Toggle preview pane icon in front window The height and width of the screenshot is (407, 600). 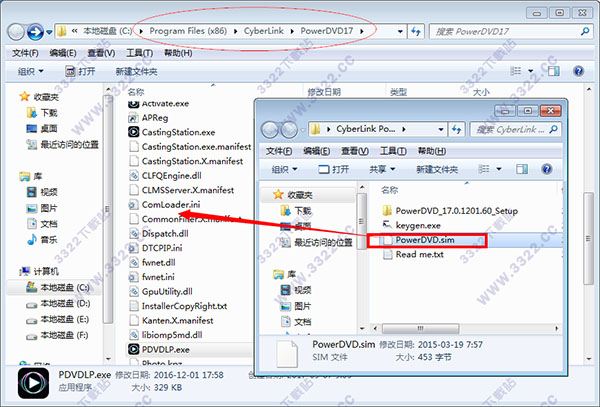point(522,169)
